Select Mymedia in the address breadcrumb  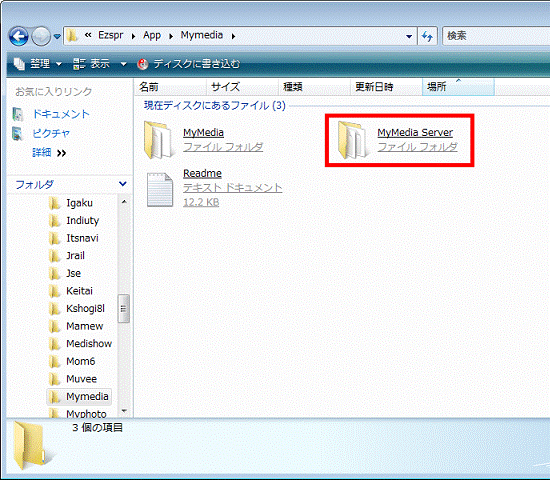click(x=202, y=35)
